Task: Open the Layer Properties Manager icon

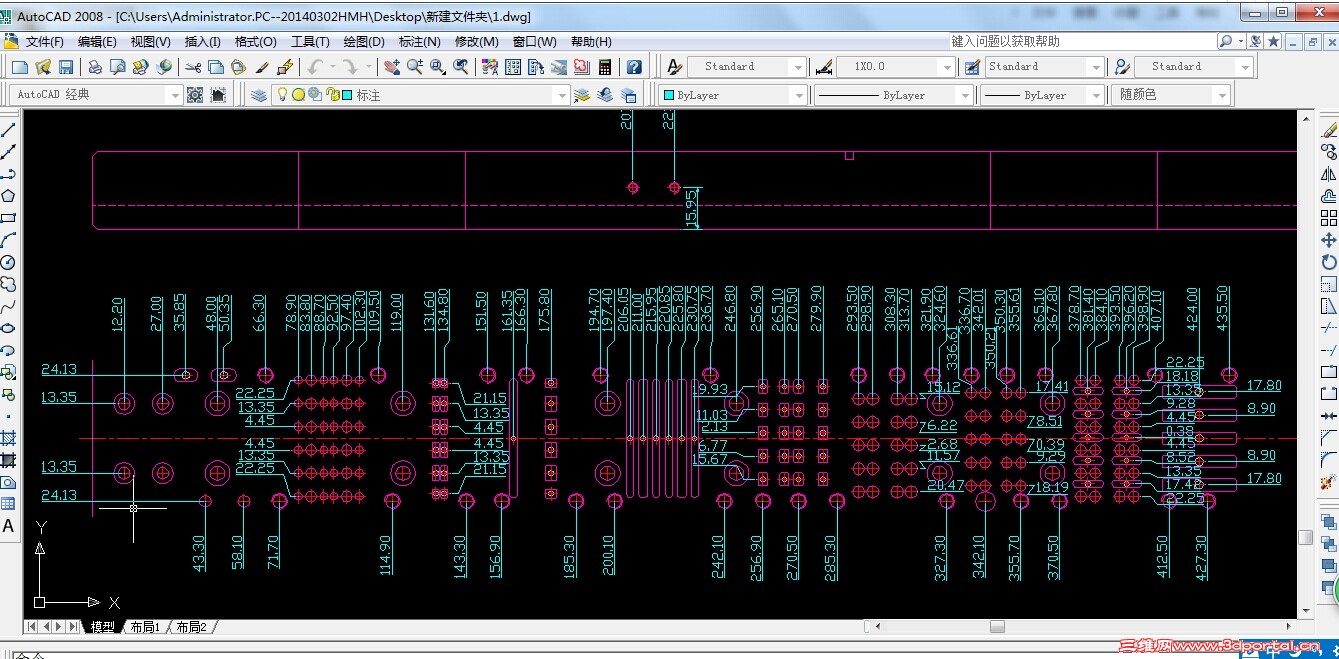Action: [x=259, y=95]
